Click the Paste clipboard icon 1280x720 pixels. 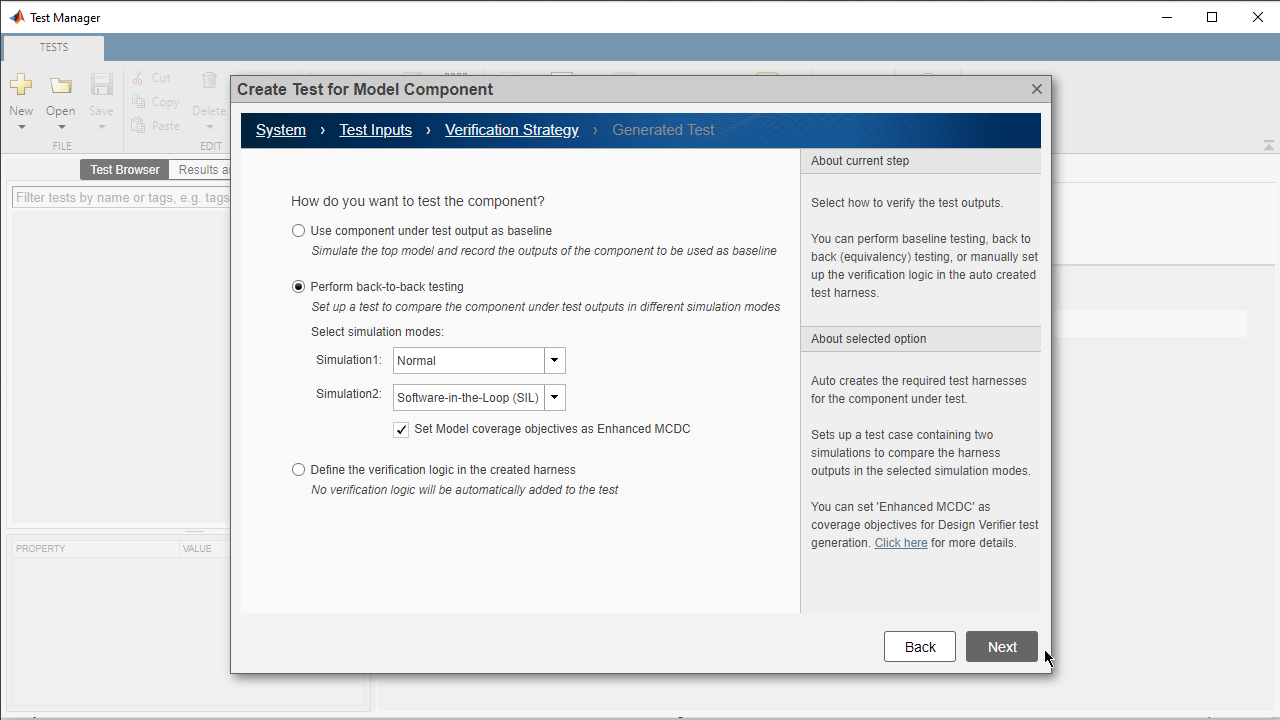[x=138, y=126]
